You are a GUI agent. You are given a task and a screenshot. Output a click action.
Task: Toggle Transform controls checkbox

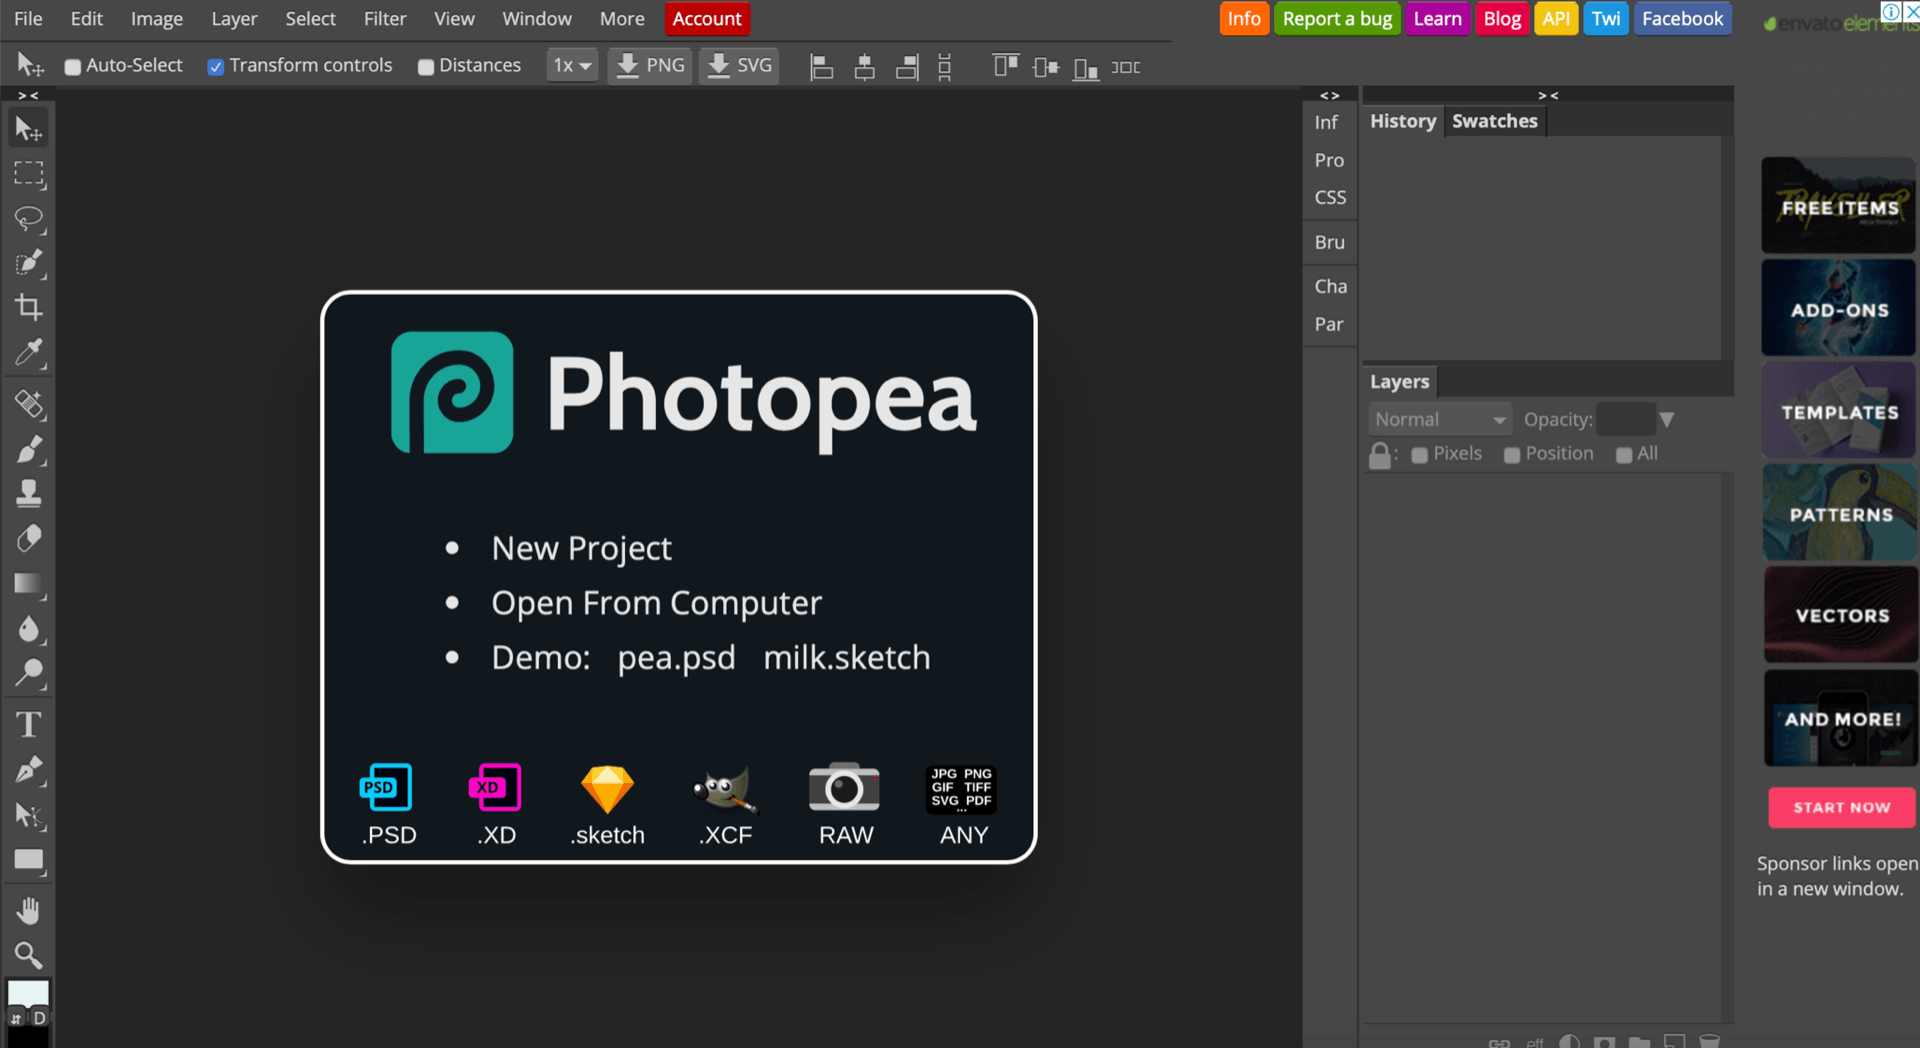pyautogui.click(x=215, y=67)
